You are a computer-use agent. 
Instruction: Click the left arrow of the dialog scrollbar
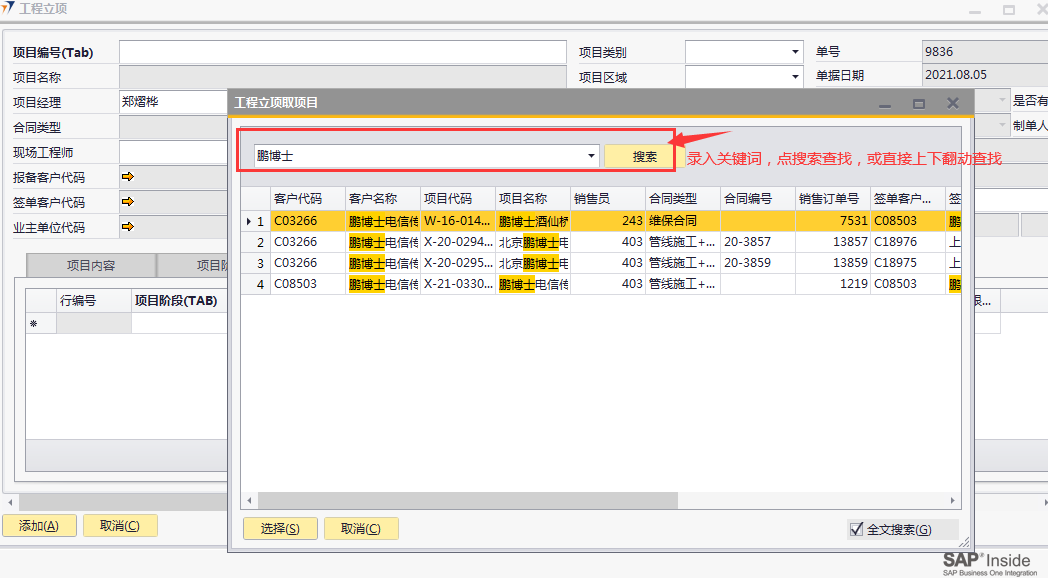coord(249,499)
